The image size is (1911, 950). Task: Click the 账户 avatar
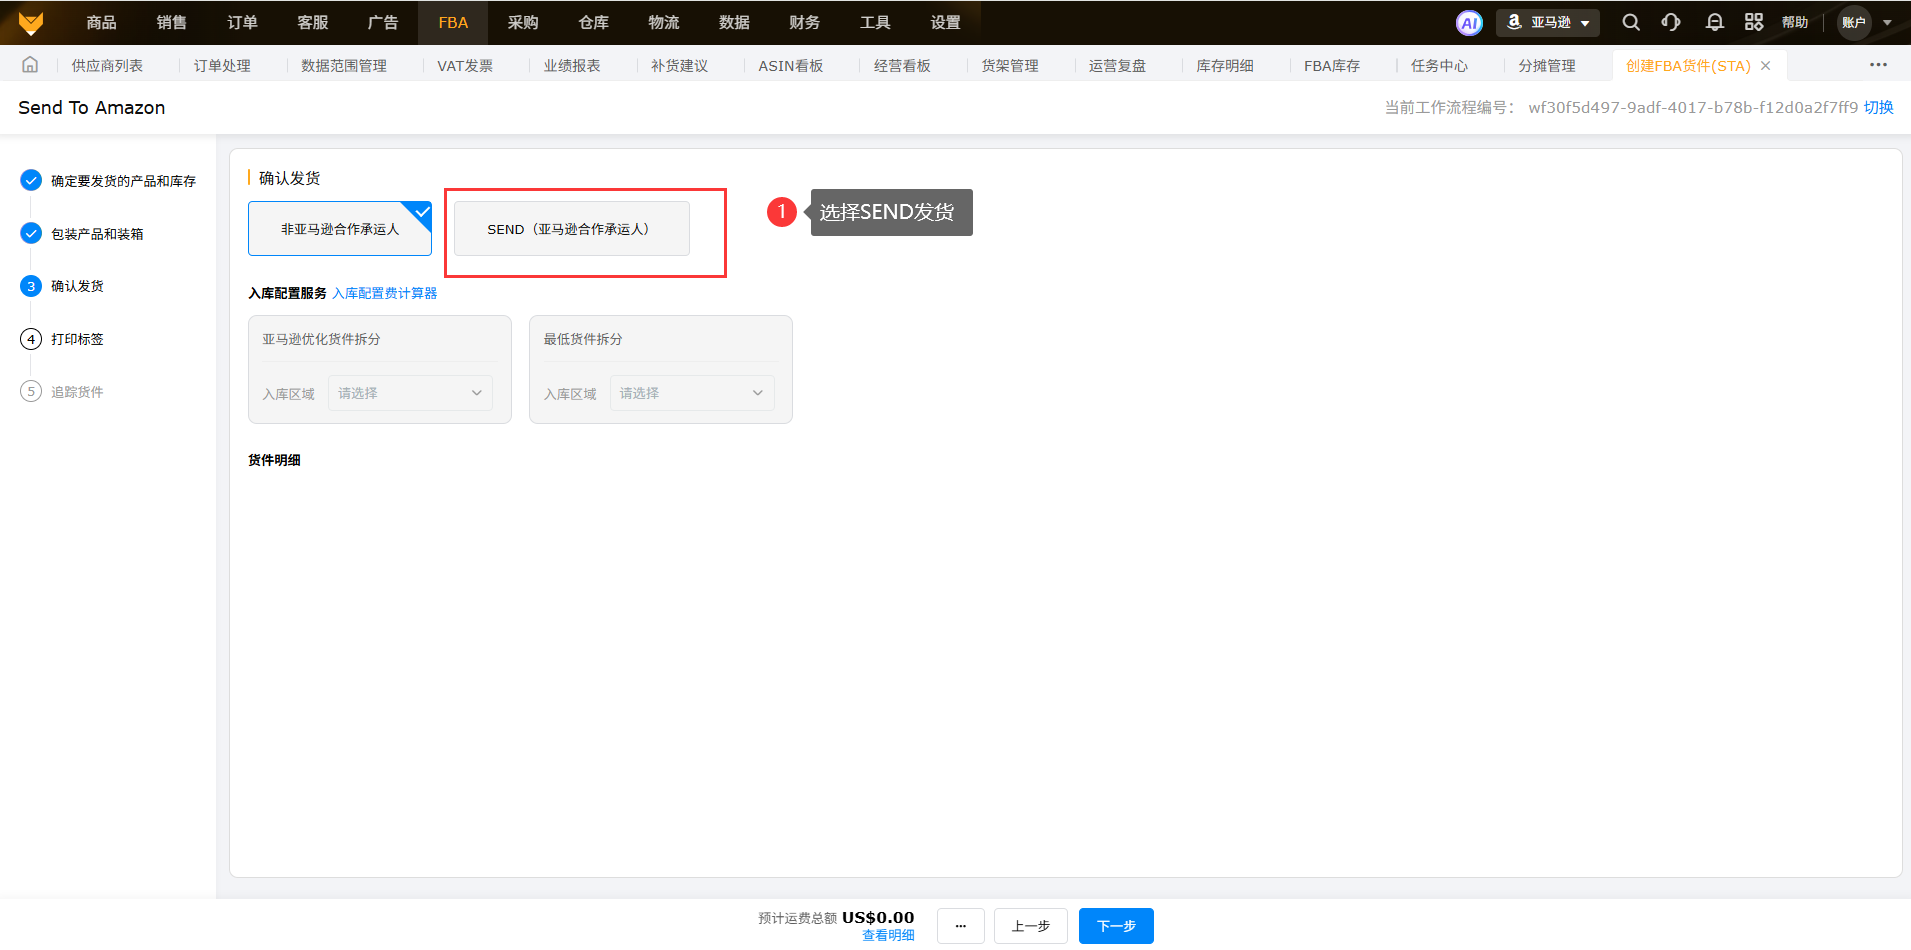pyautogui.click(x=1854, y=23)
